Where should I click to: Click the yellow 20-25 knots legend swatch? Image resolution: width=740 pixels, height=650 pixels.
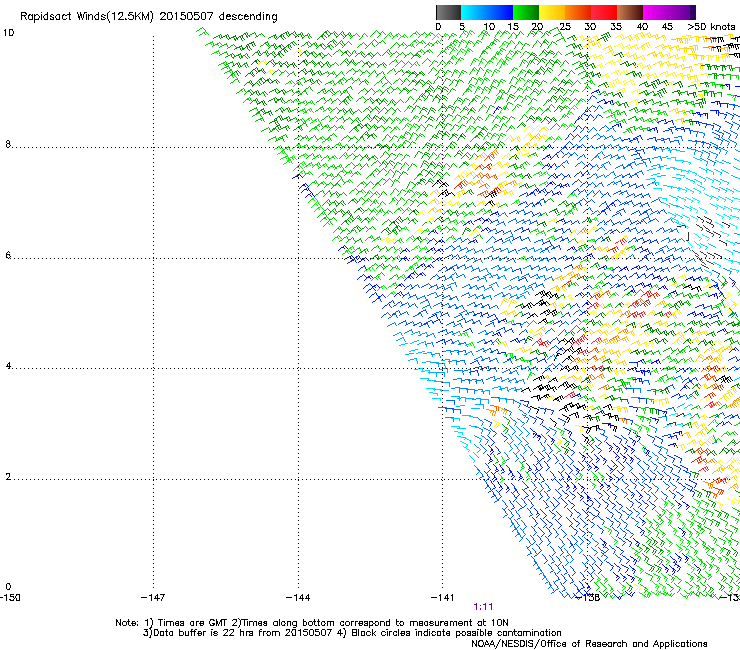tap(552, 12)
